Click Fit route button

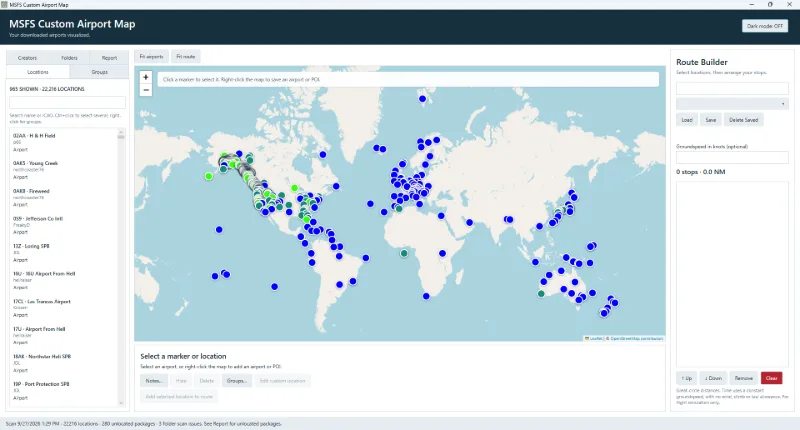coord(186,57)
